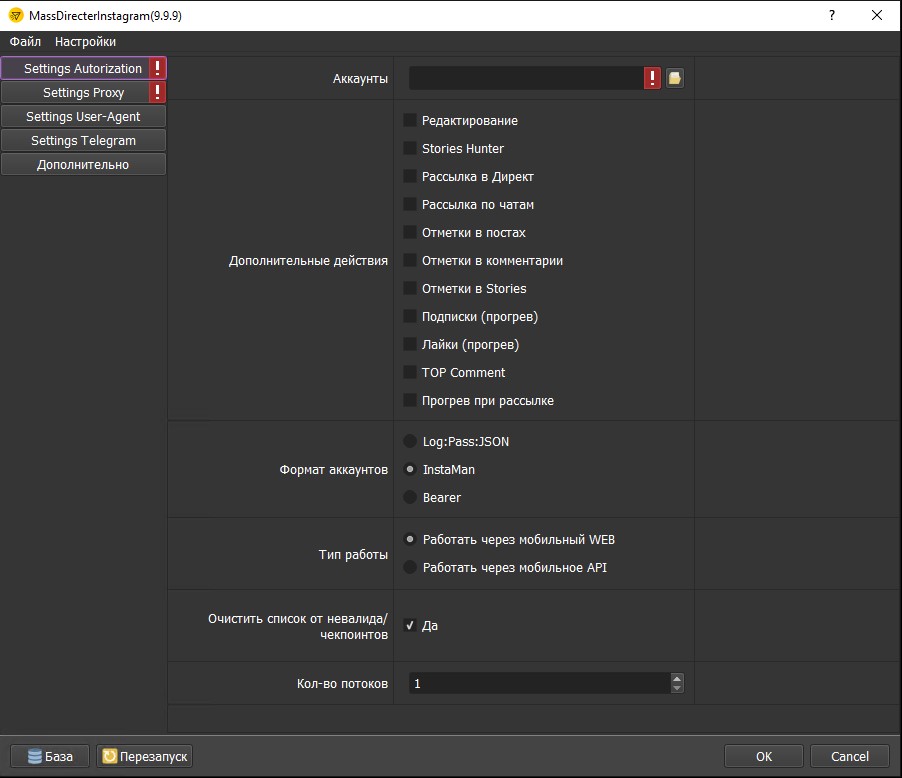The height and width of the screenshot is (778, 902).
Task: Click the Формат аккаунтов label
Action: 334,470
